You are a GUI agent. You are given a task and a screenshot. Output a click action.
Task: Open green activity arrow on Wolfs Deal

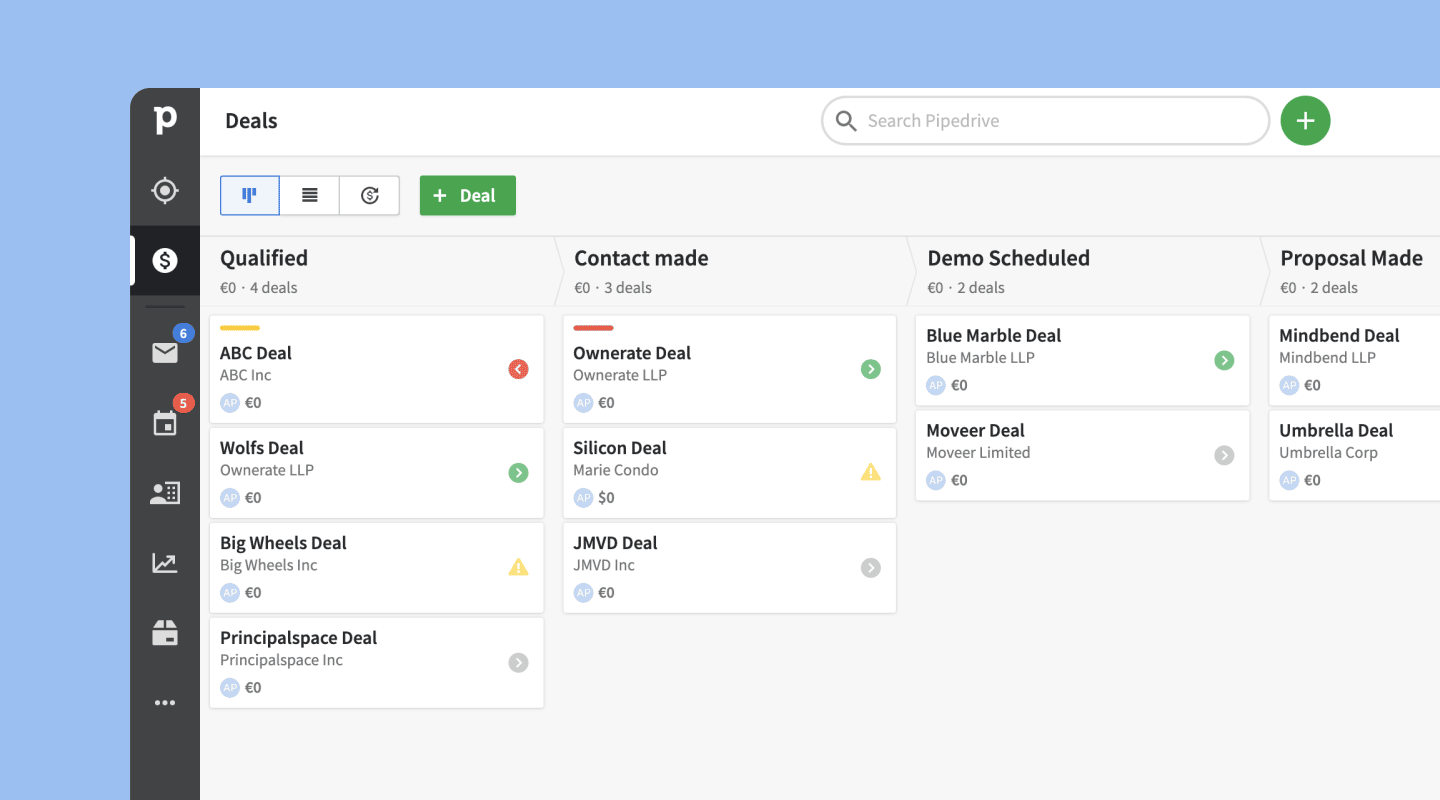[518, 472]
